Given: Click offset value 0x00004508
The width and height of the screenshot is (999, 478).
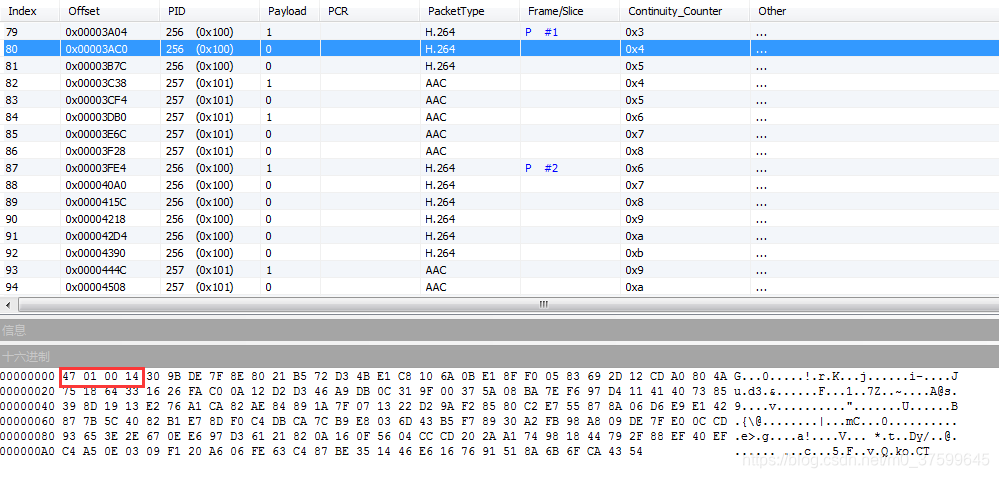Looking at the screenshot, I should (96, 287).
